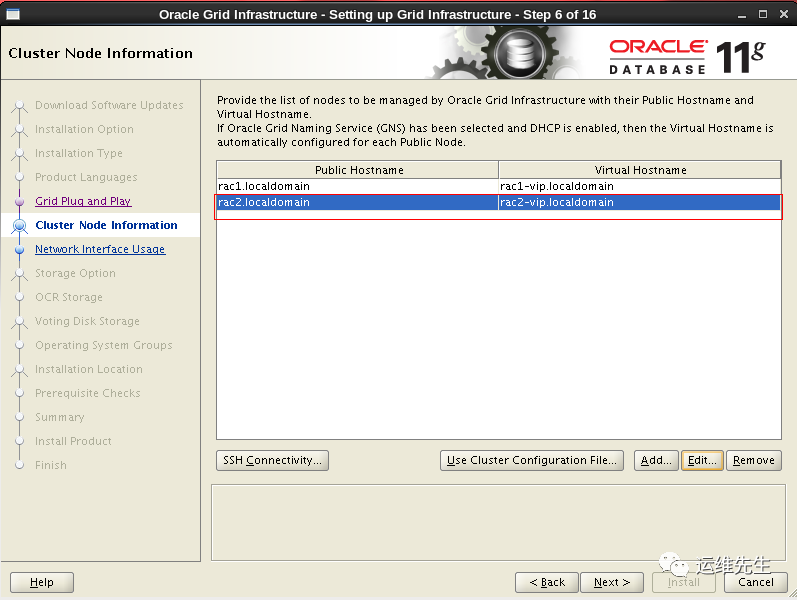Minimize the installer window
This screenshot has width=797, height=600.
coord(742,15)
